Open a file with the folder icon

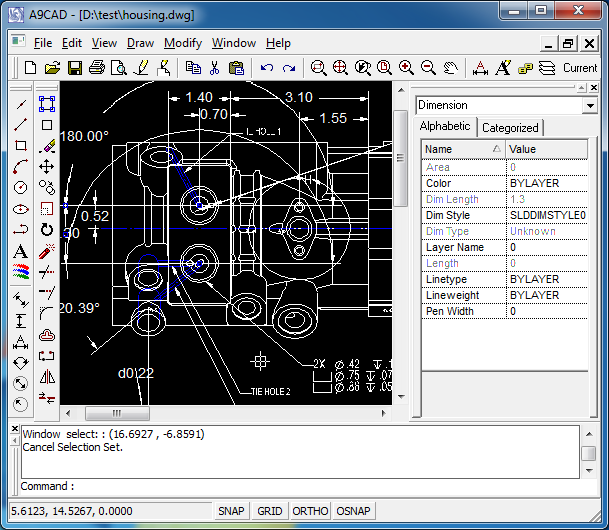click(x=52, y=68)
